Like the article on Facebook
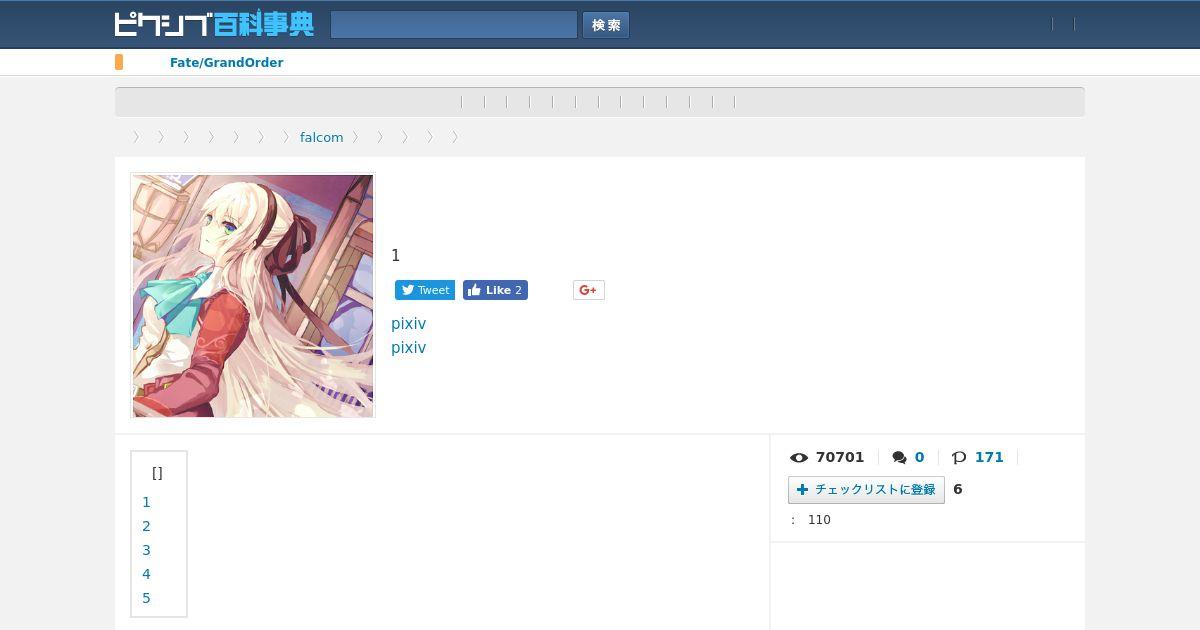Viewport: 1200px width, 630px height. pyautogui.click(x=495, y=290)
